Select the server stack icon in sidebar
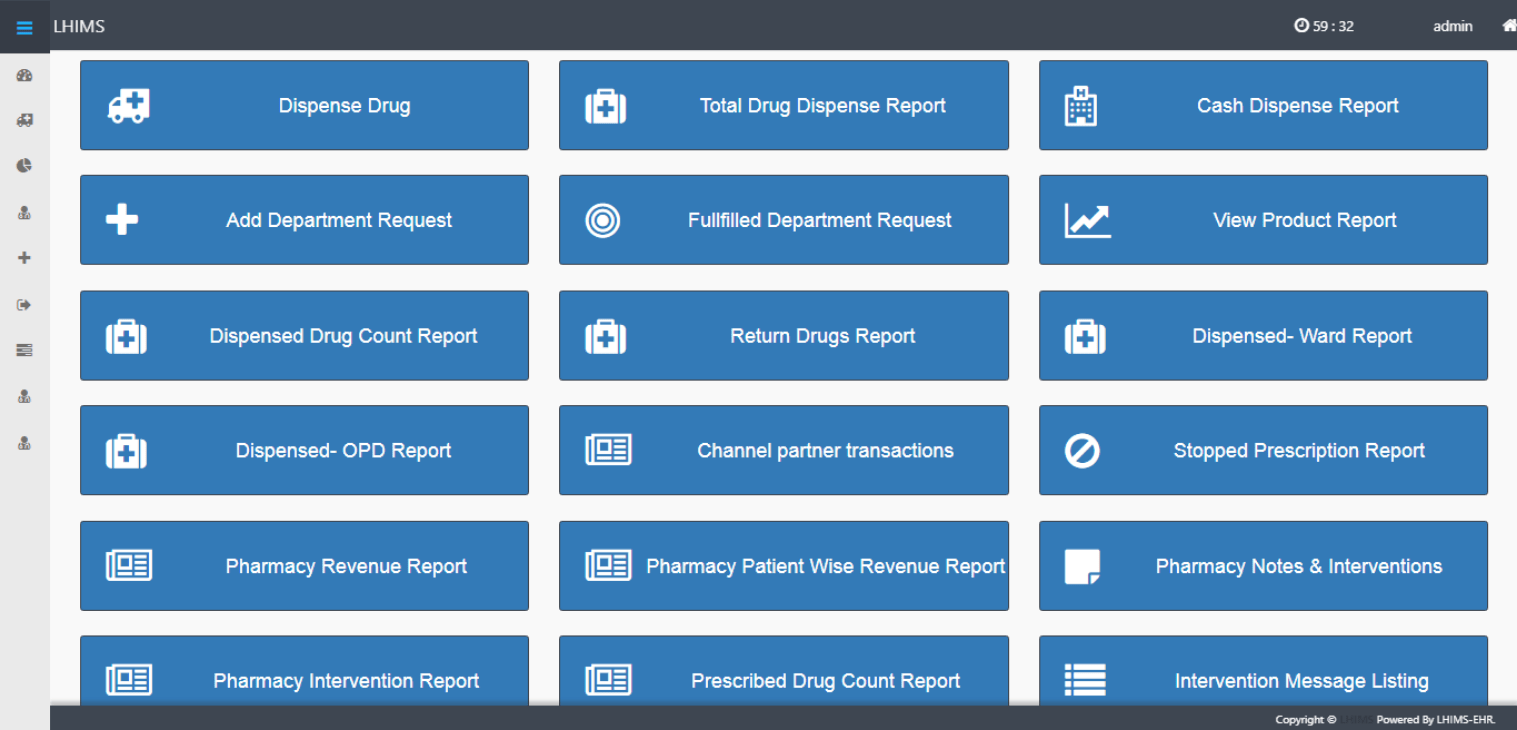 (x=25, y=350)
